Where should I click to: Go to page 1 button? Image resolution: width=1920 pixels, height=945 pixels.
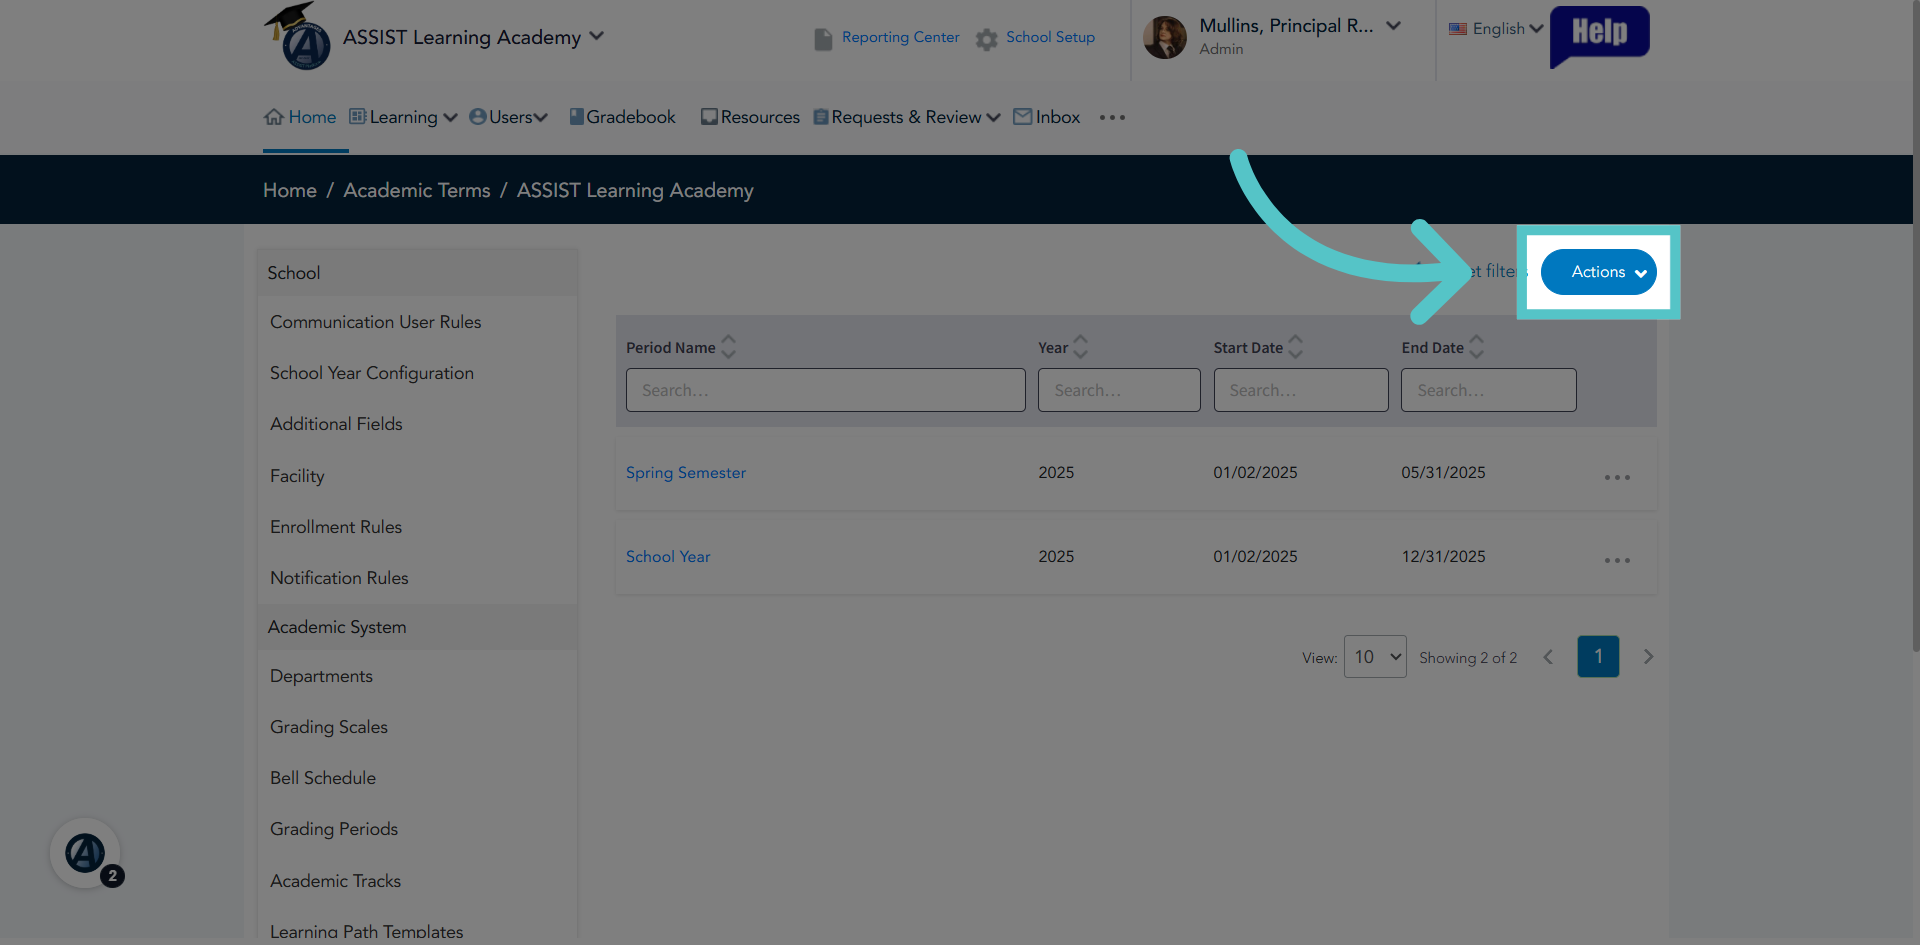pos(1598,657)
